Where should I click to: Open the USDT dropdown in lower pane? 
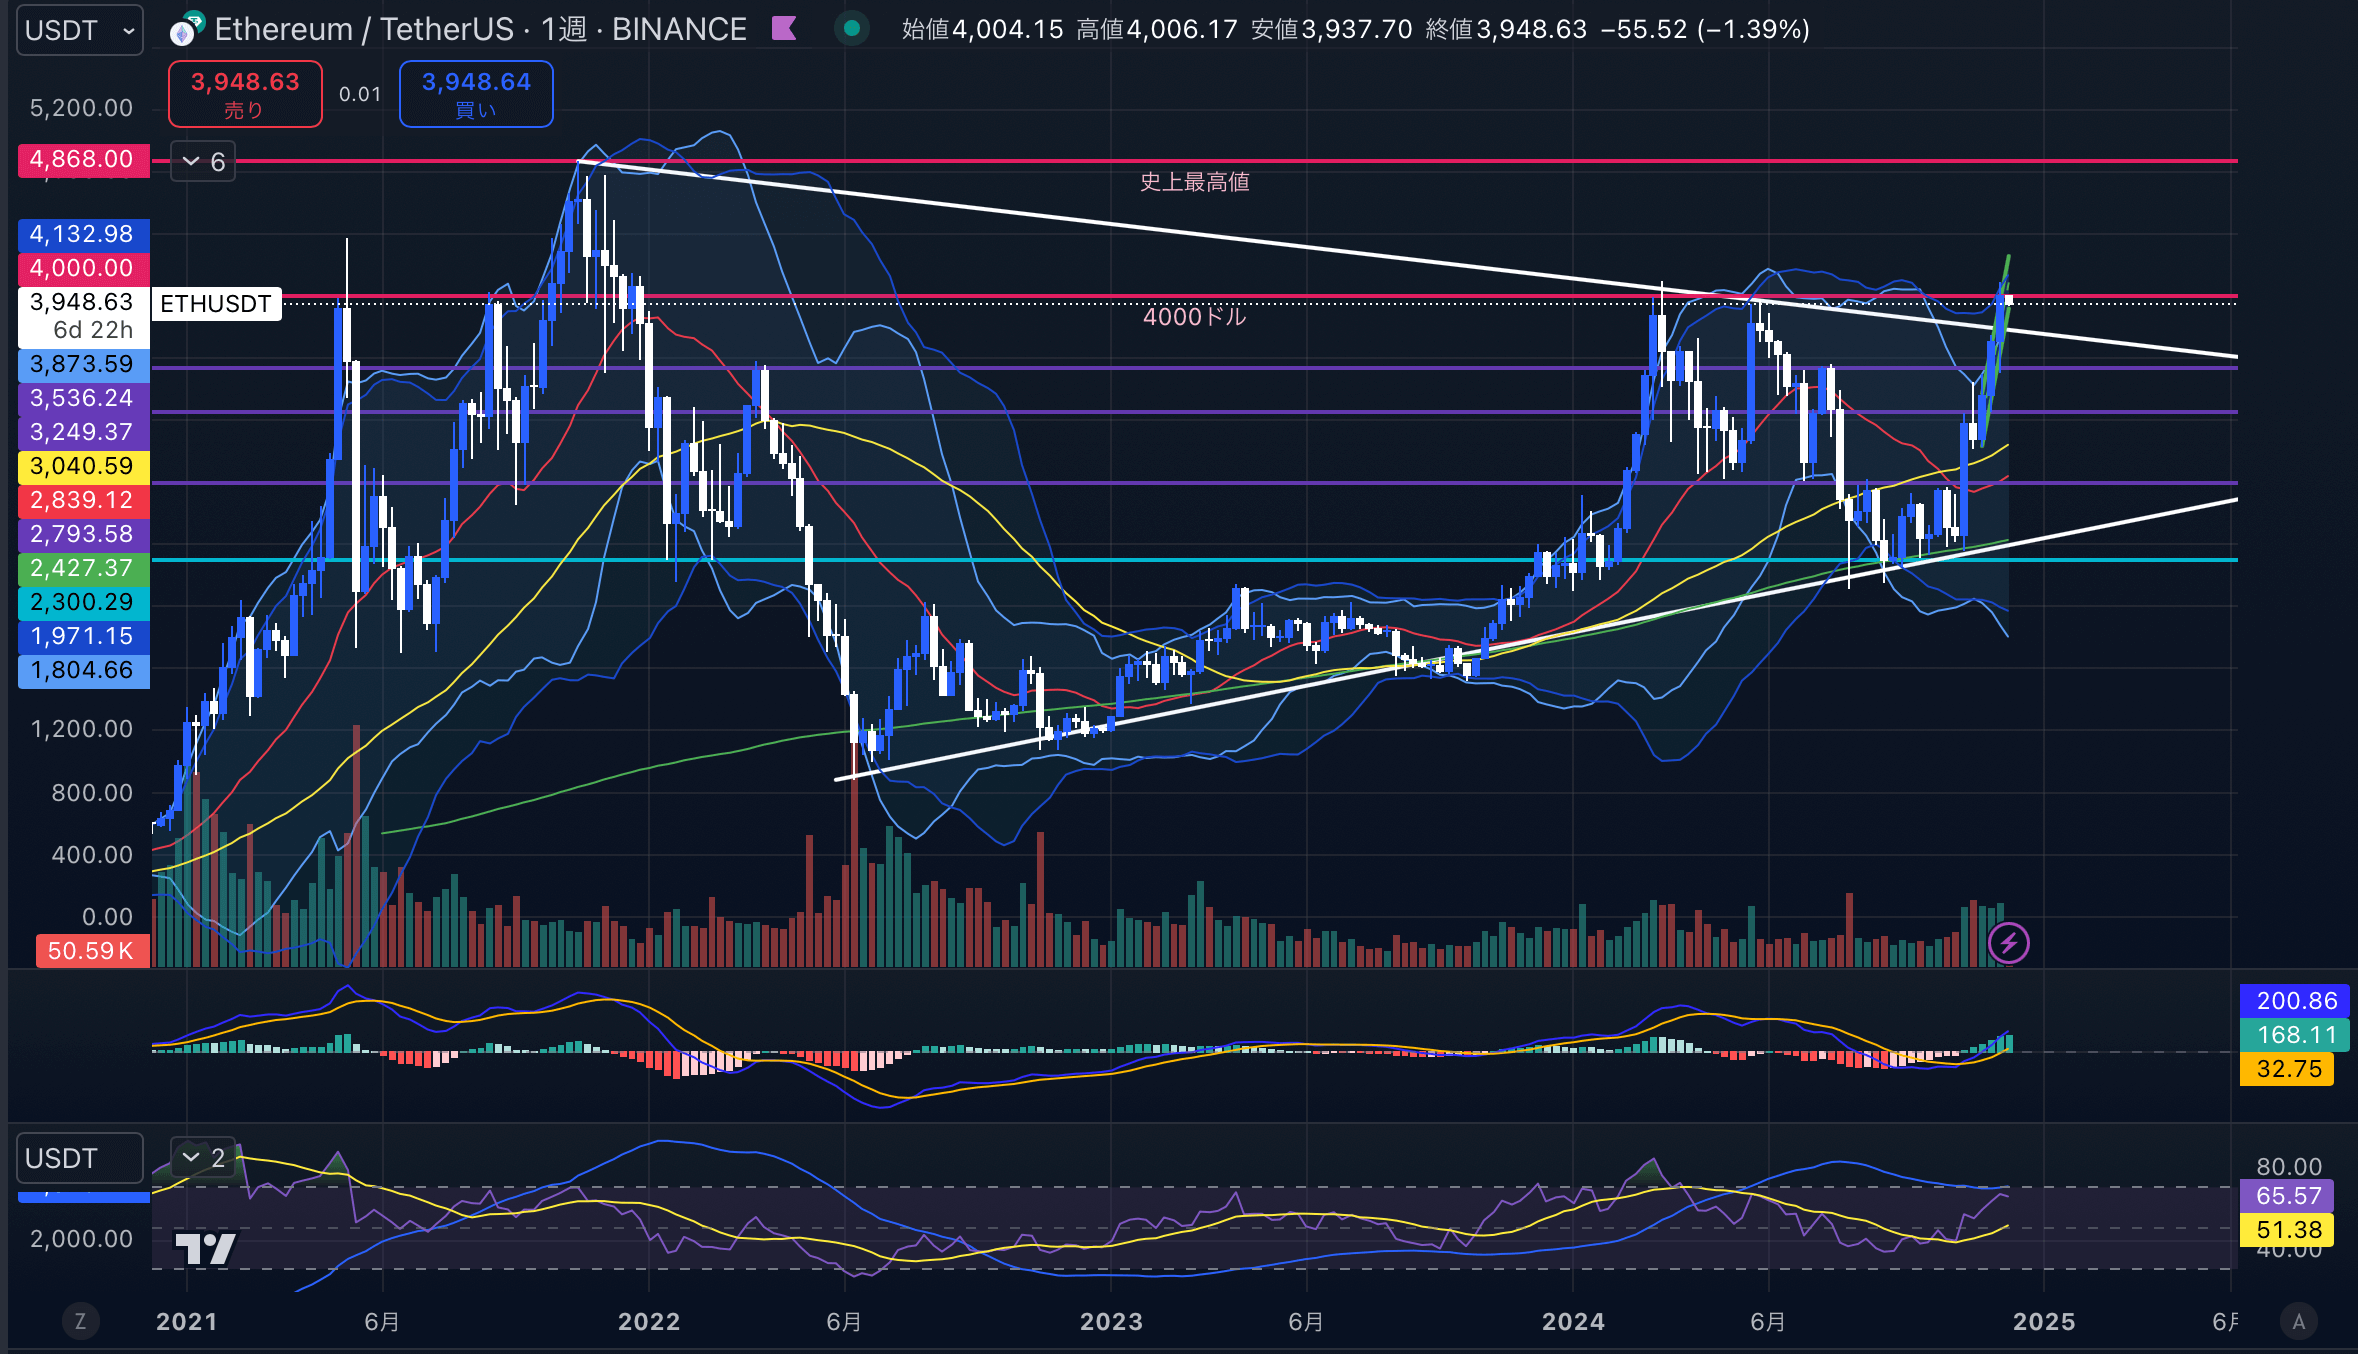click(79, 1158)
